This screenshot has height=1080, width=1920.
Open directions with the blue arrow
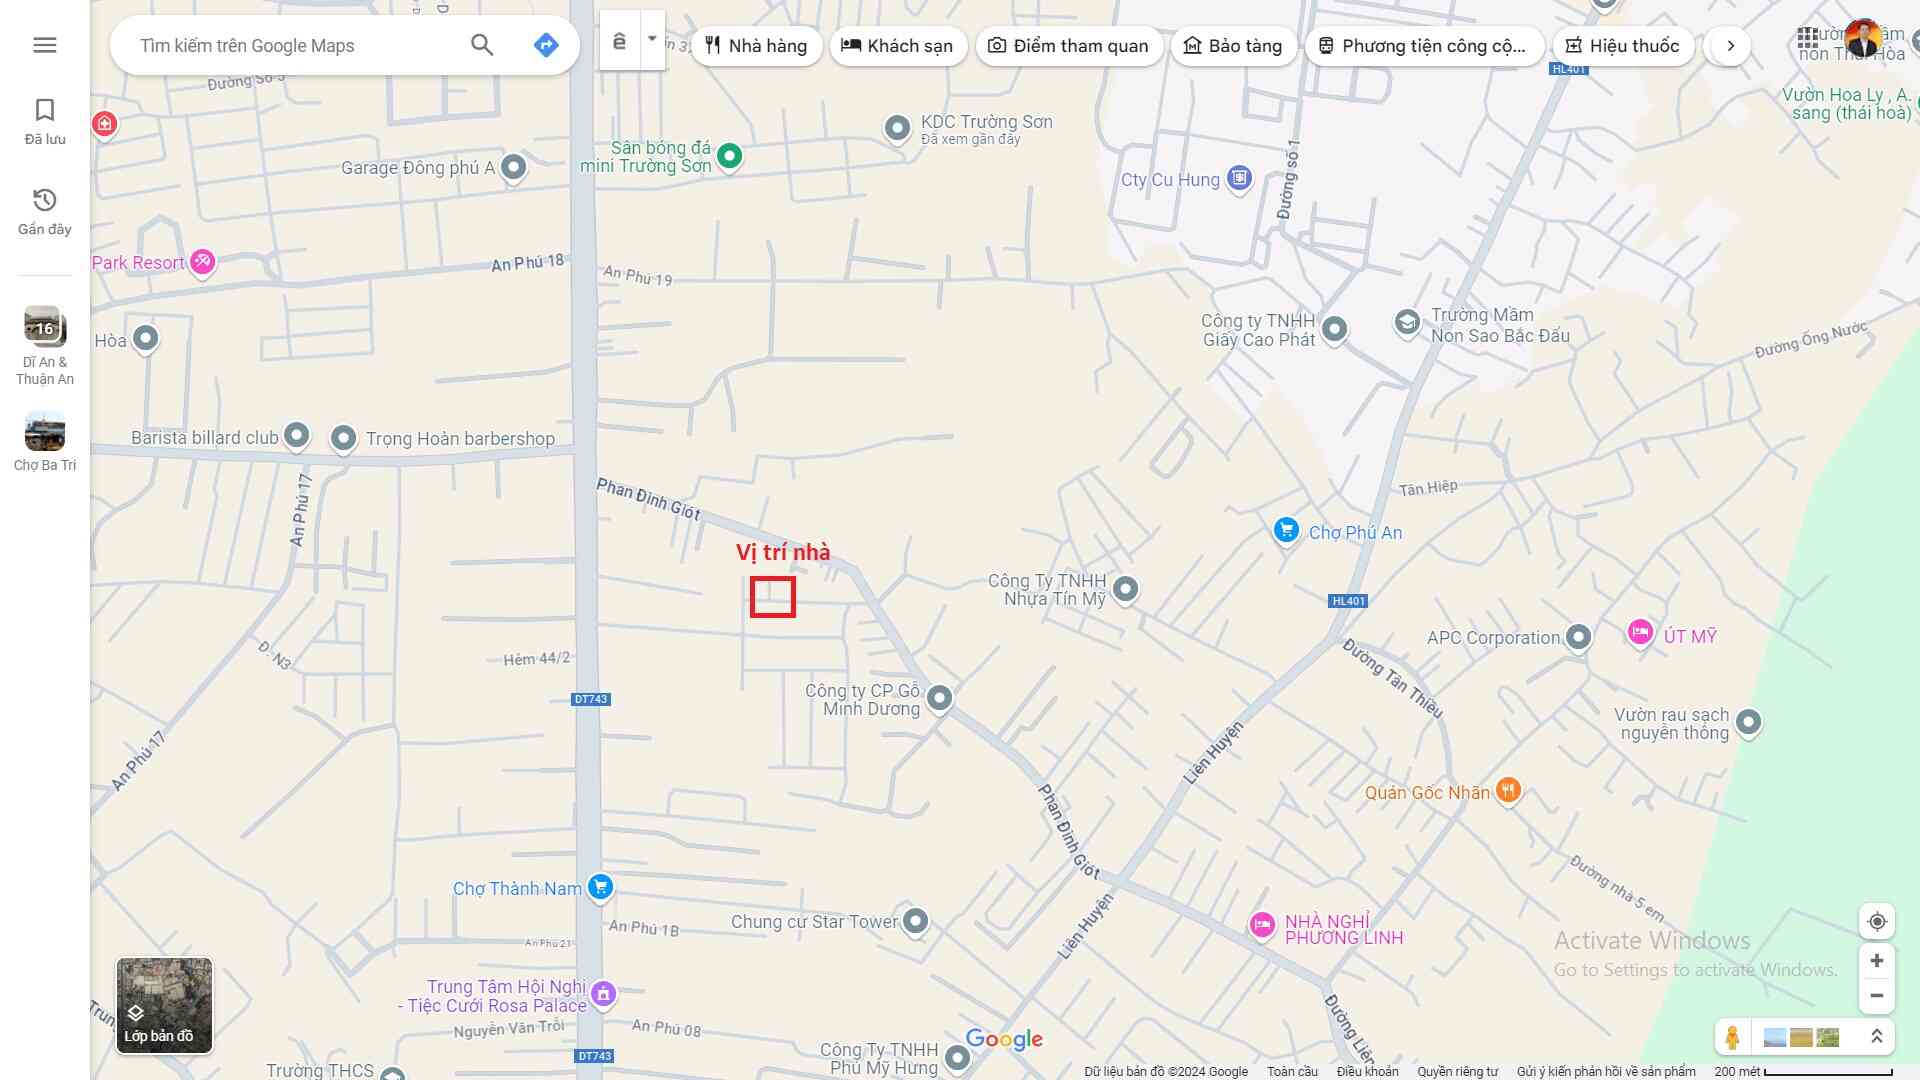point(546,45)
